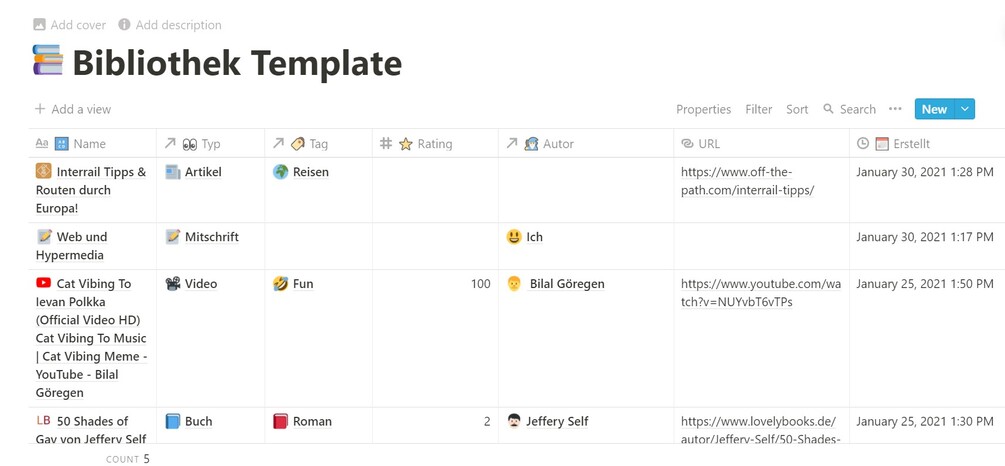The height and width of the screenshot is (466, 1005).
Task: Open the Sort options
Action: point(797,109)
